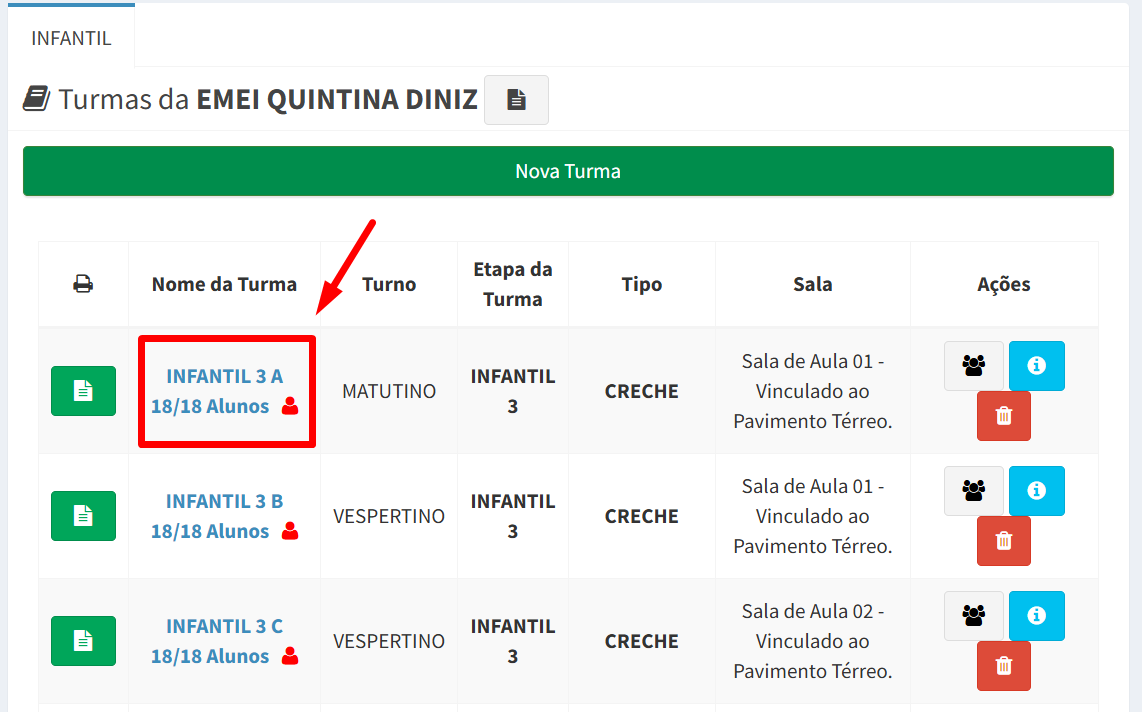Click students group icon for INFANTIL 3 A

[974, 365]
